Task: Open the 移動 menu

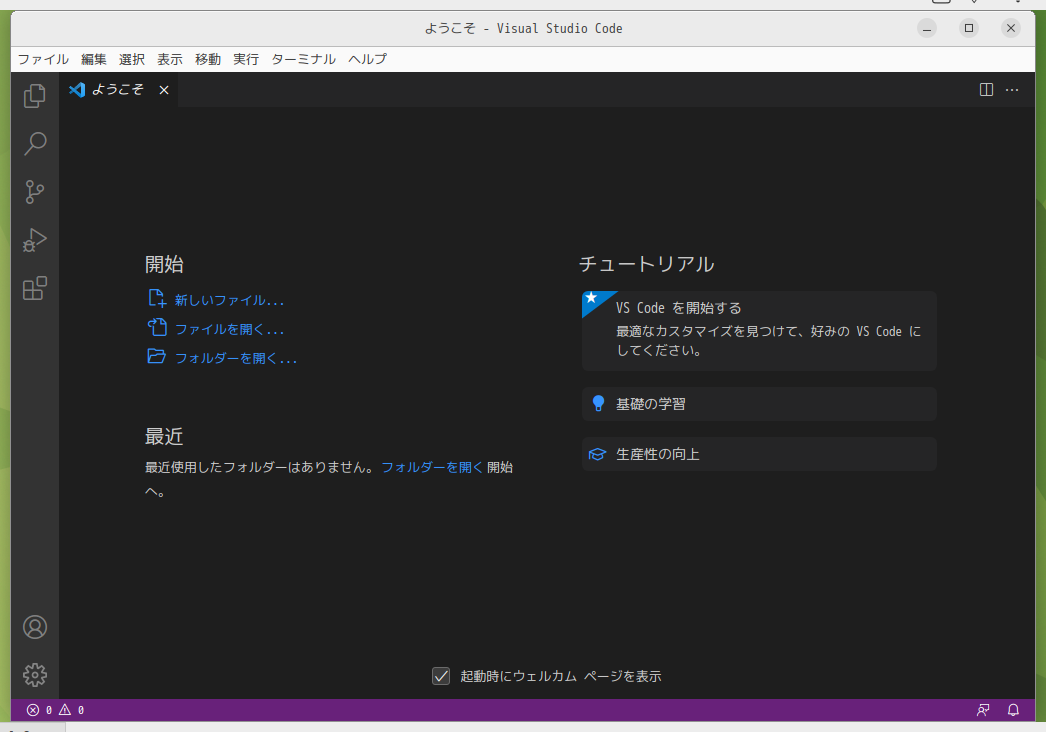Action: [x=208, y=59]
